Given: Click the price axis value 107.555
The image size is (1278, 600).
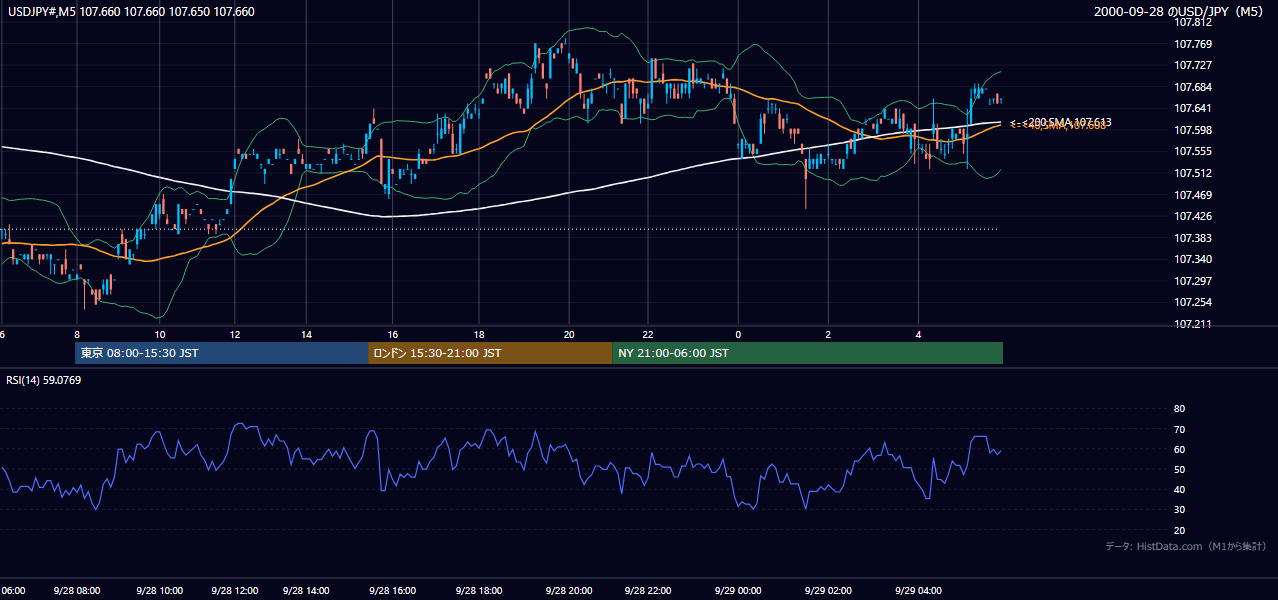Looking at the screenshot, I should click(x=1193, y=151).
